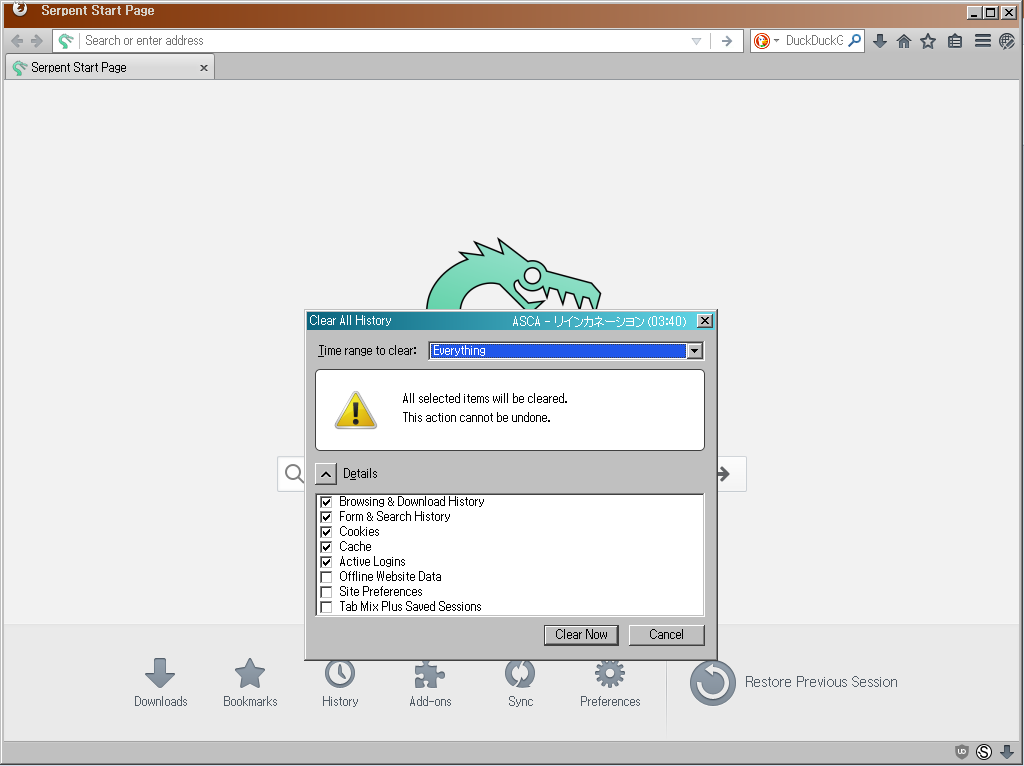1024x766 pixels.
Task: Click the Preferences gear shortcut
Action: tap(610, 674)
